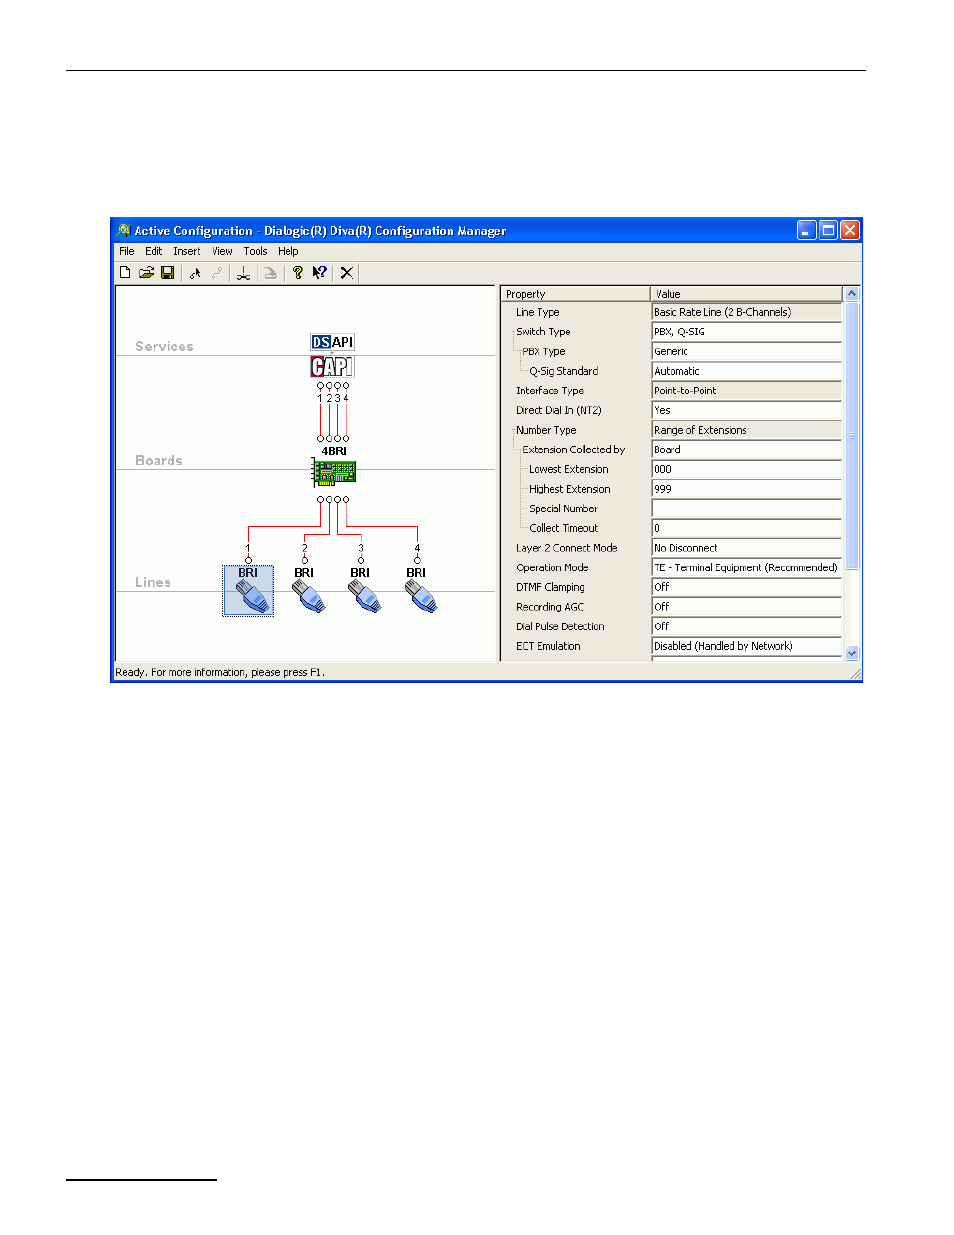Screen dimensions: 954x1235
Task: Click the grayed link chain toolbar icon
Action: (x=217, y=272)
